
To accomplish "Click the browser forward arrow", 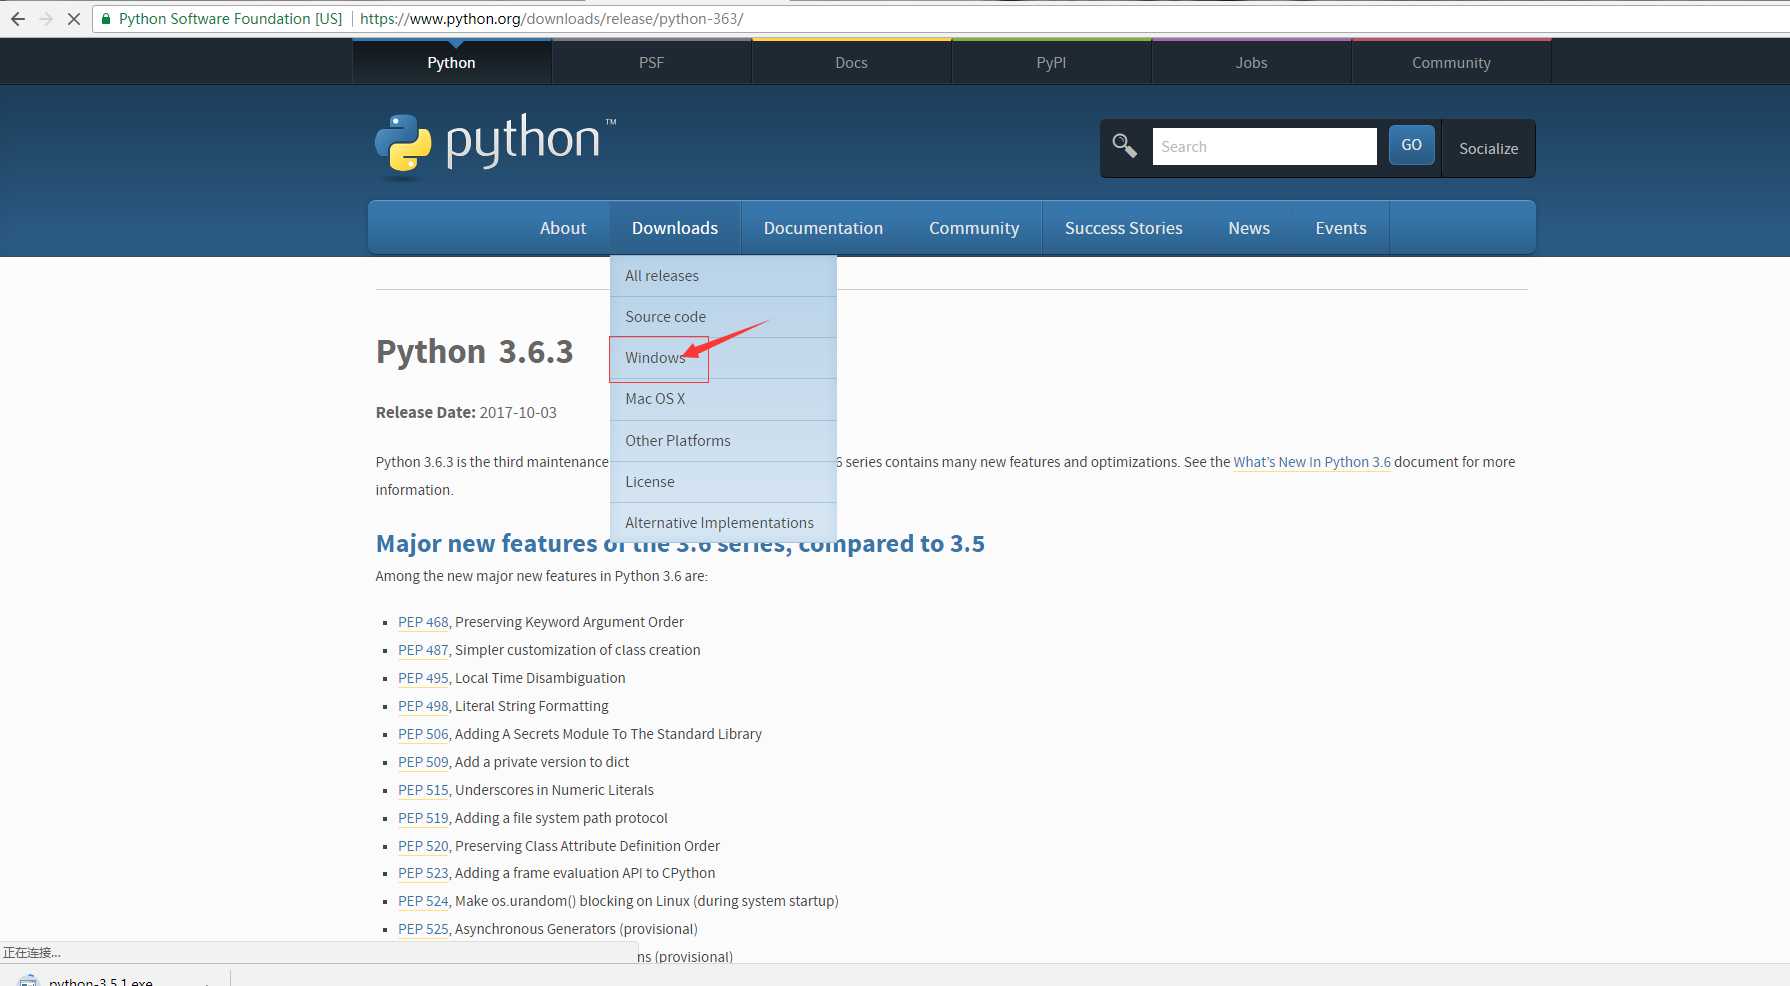I will [46, 19].
